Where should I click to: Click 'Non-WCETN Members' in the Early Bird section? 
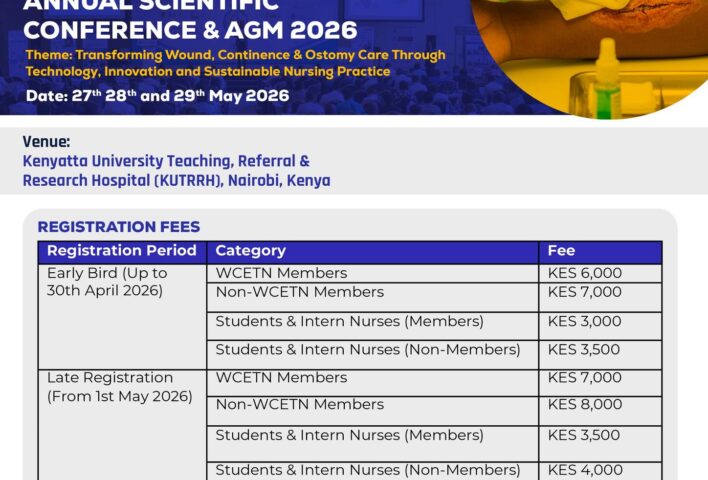[373, 297]
